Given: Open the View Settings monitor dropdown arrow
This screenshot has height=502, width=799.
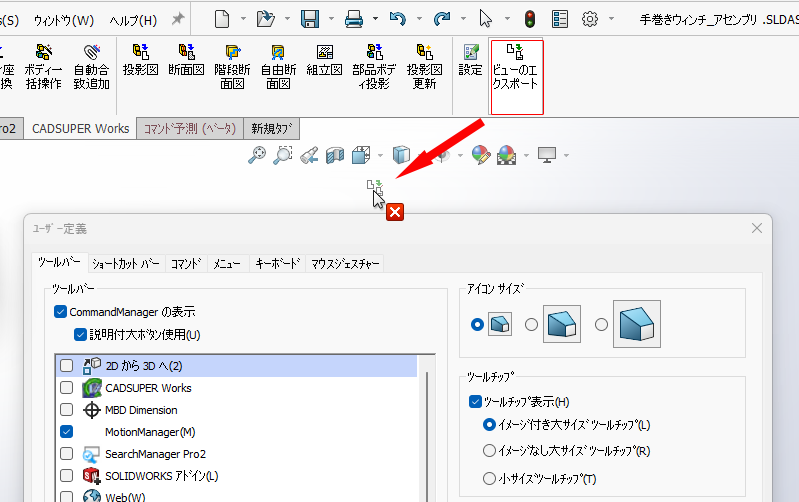Looking at the screenshot, I should 566,155.
